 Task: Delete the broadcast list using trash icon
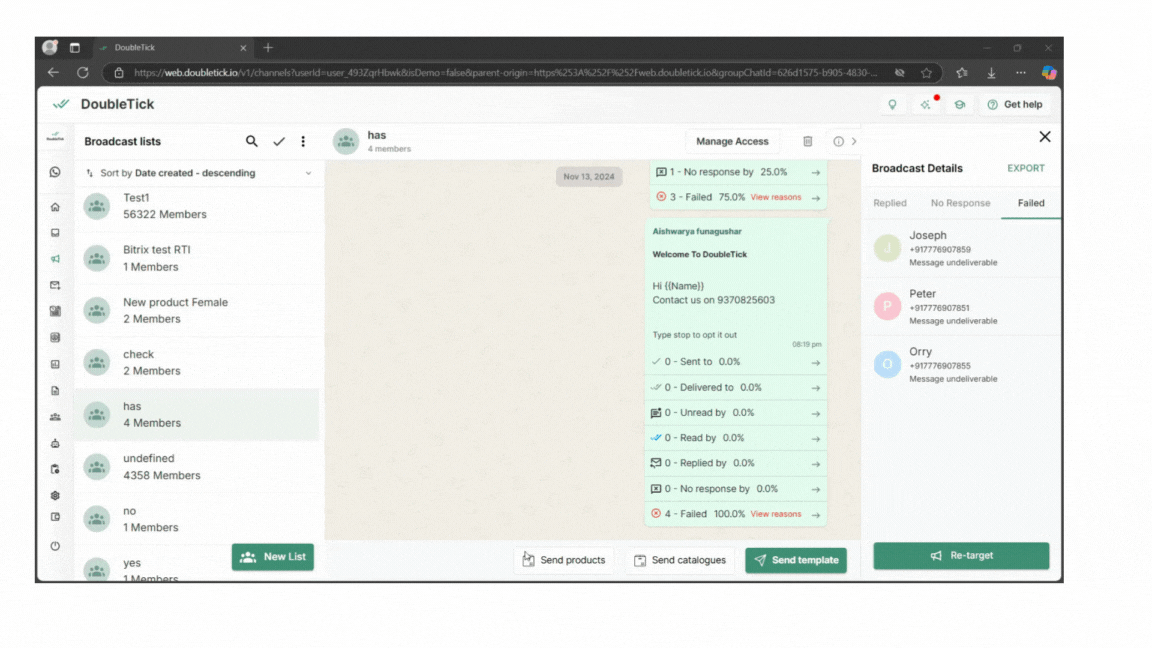(808, 142)
